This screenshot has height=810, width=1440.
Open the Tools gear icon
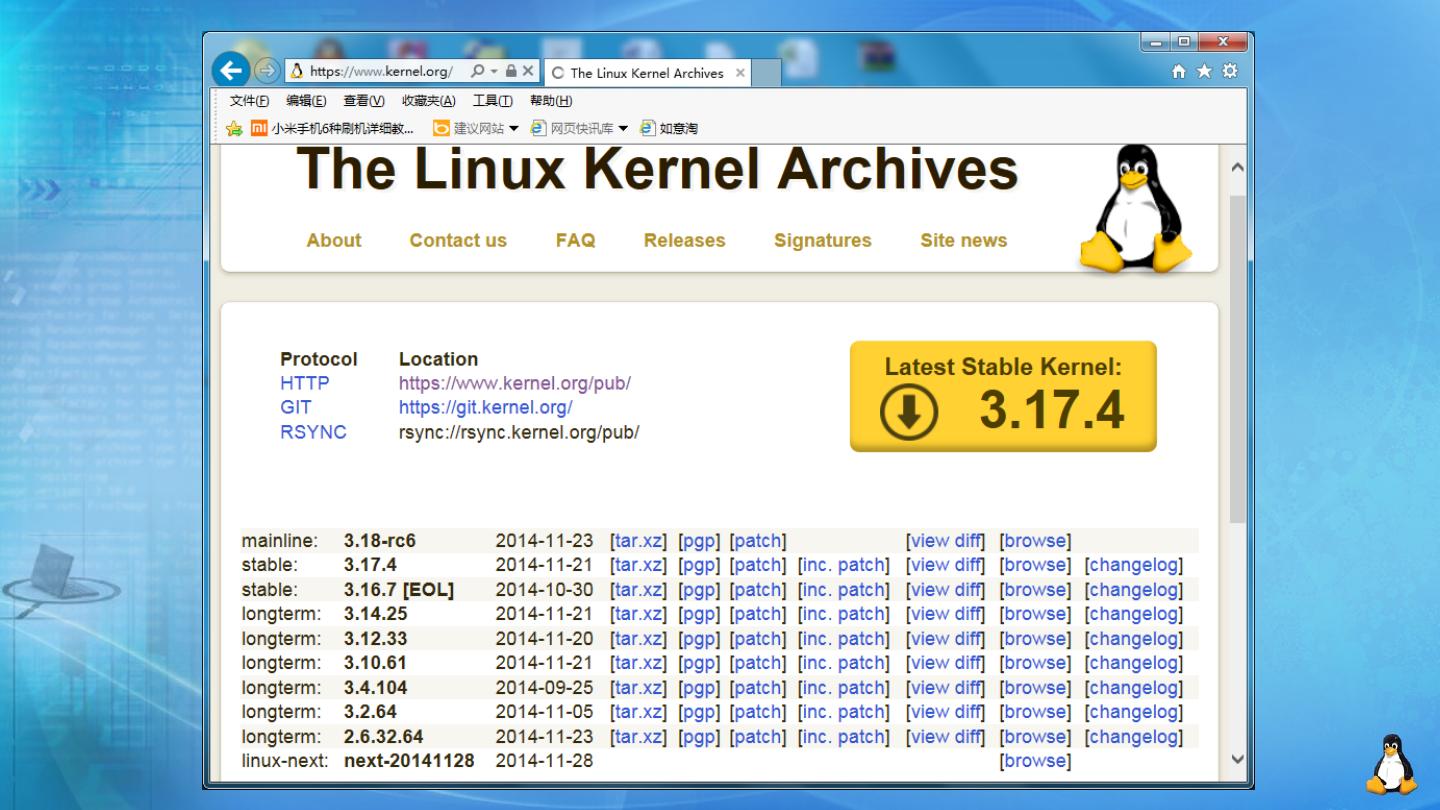coord(1230,71)
